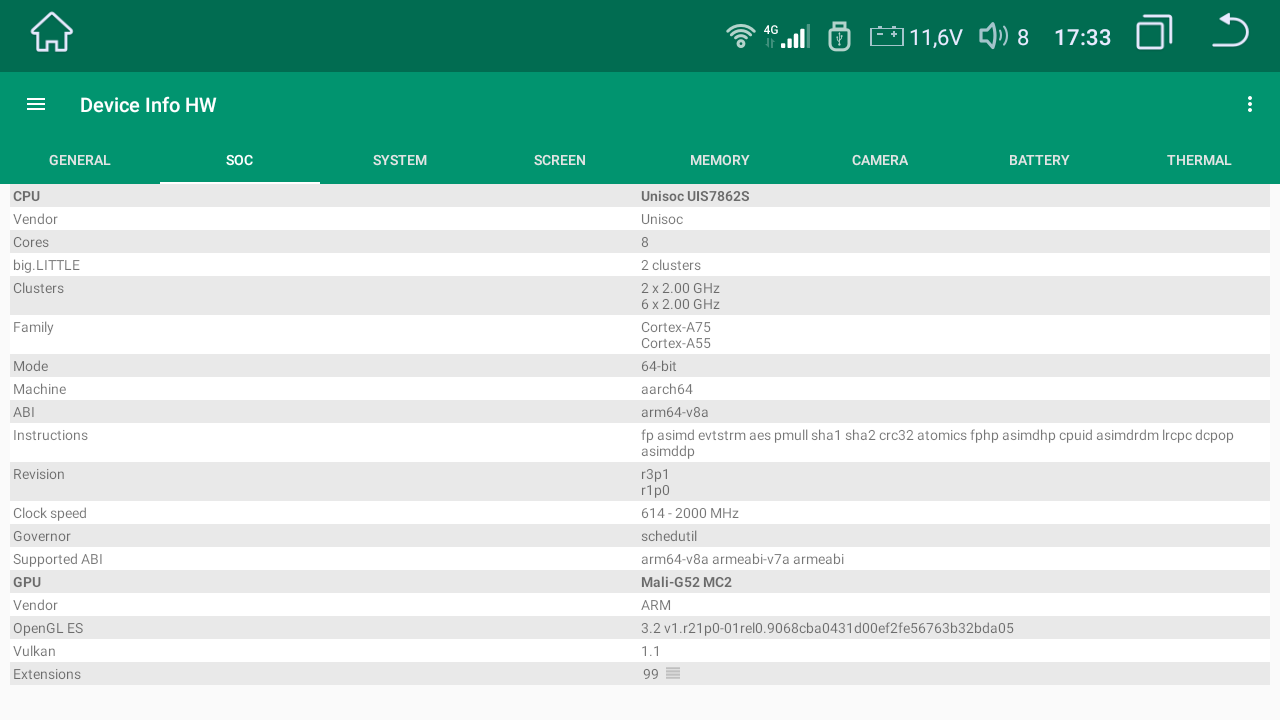
Task: Select the 6 x 2.00 GHz value
Action: 680,304
